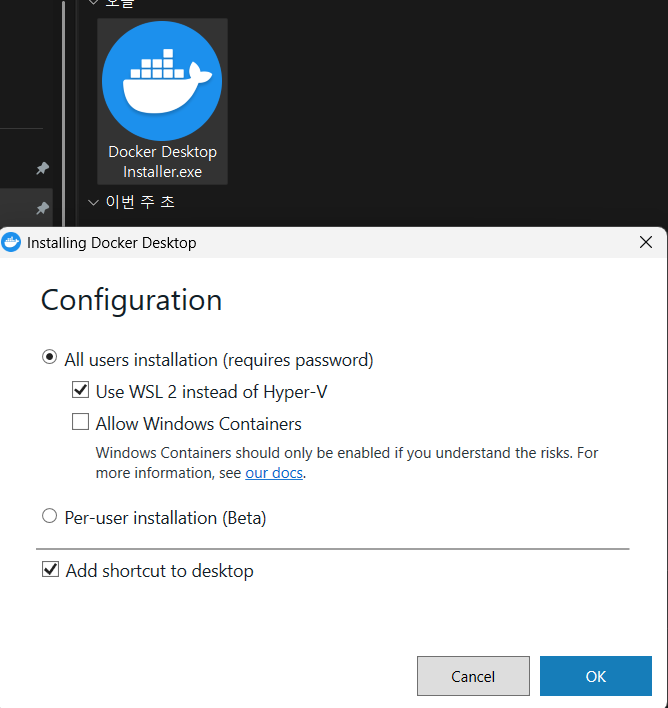The width and height of the screenshot is (668, 708).
Task: Collapse the 오늘 group chevron at top
Action: [93, 3]
